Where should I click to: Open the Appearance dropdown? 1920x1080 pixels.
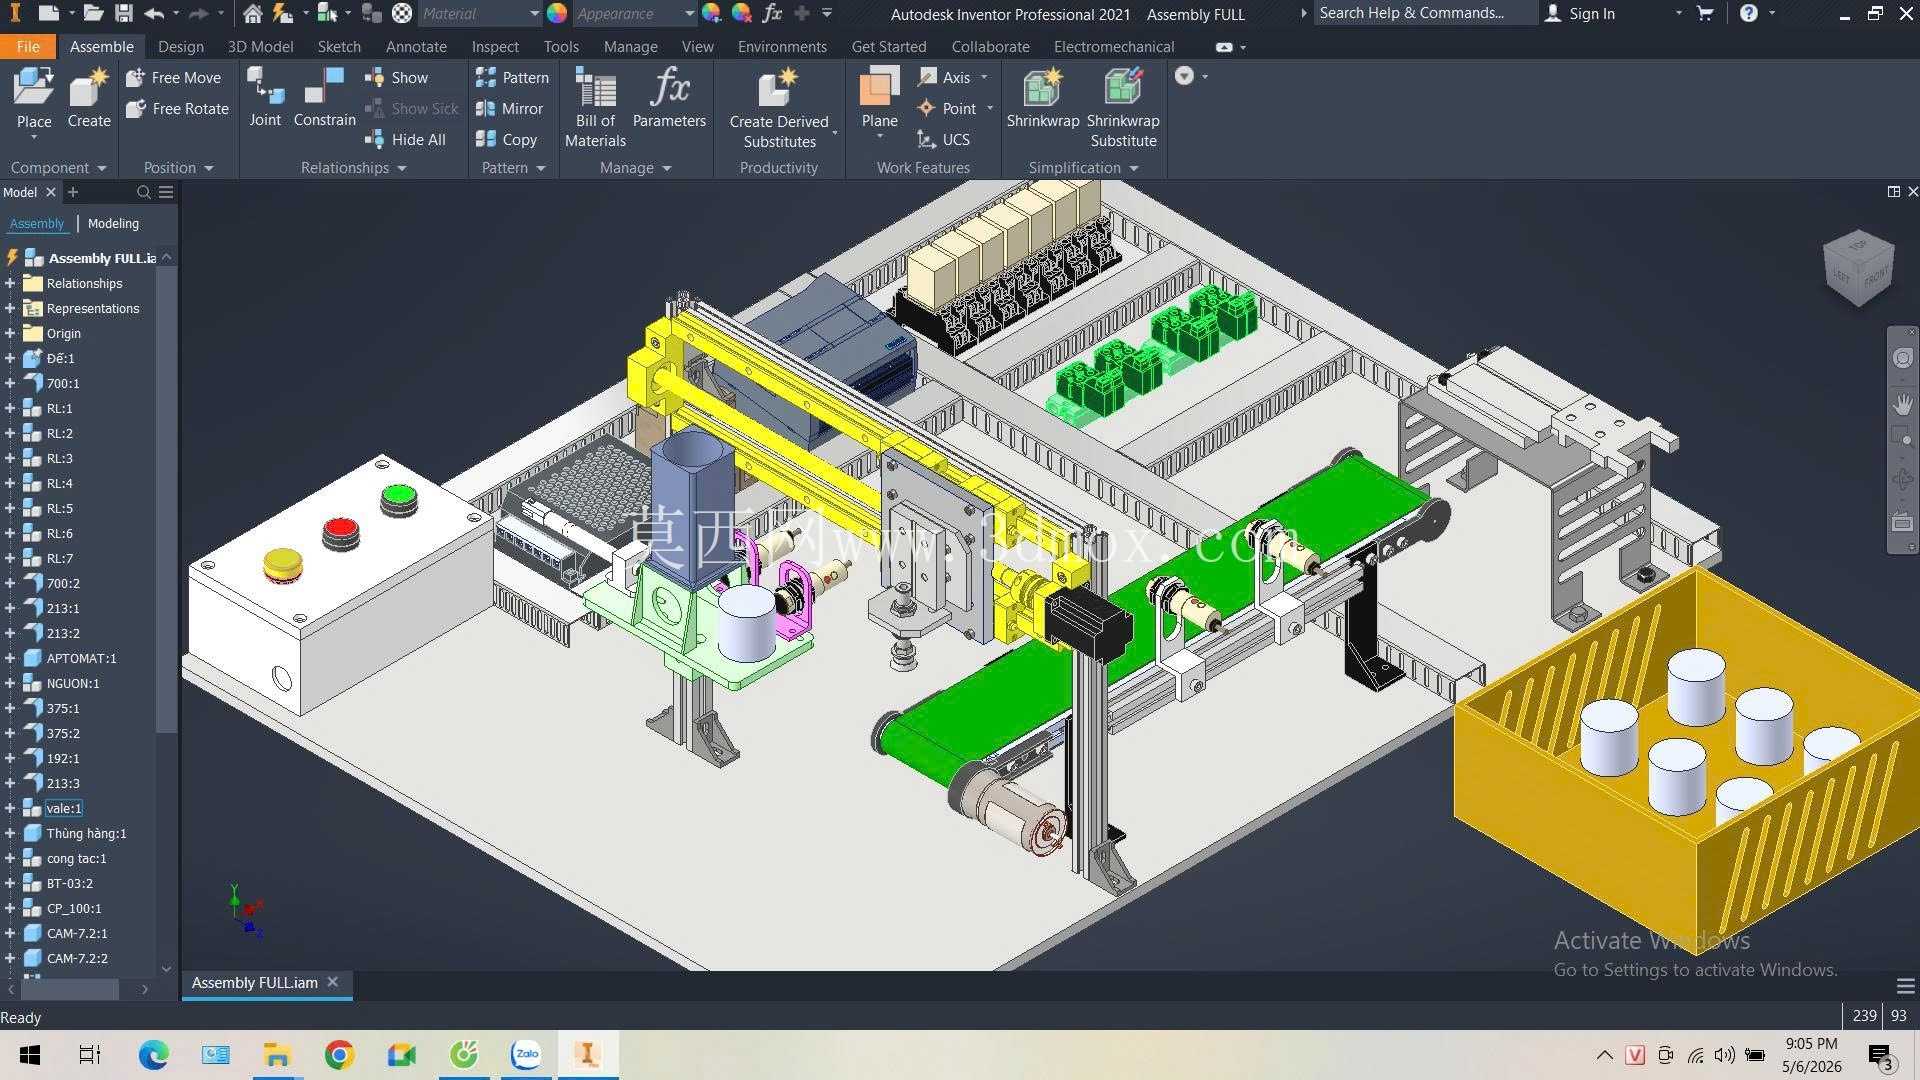[x=634, y=14]
